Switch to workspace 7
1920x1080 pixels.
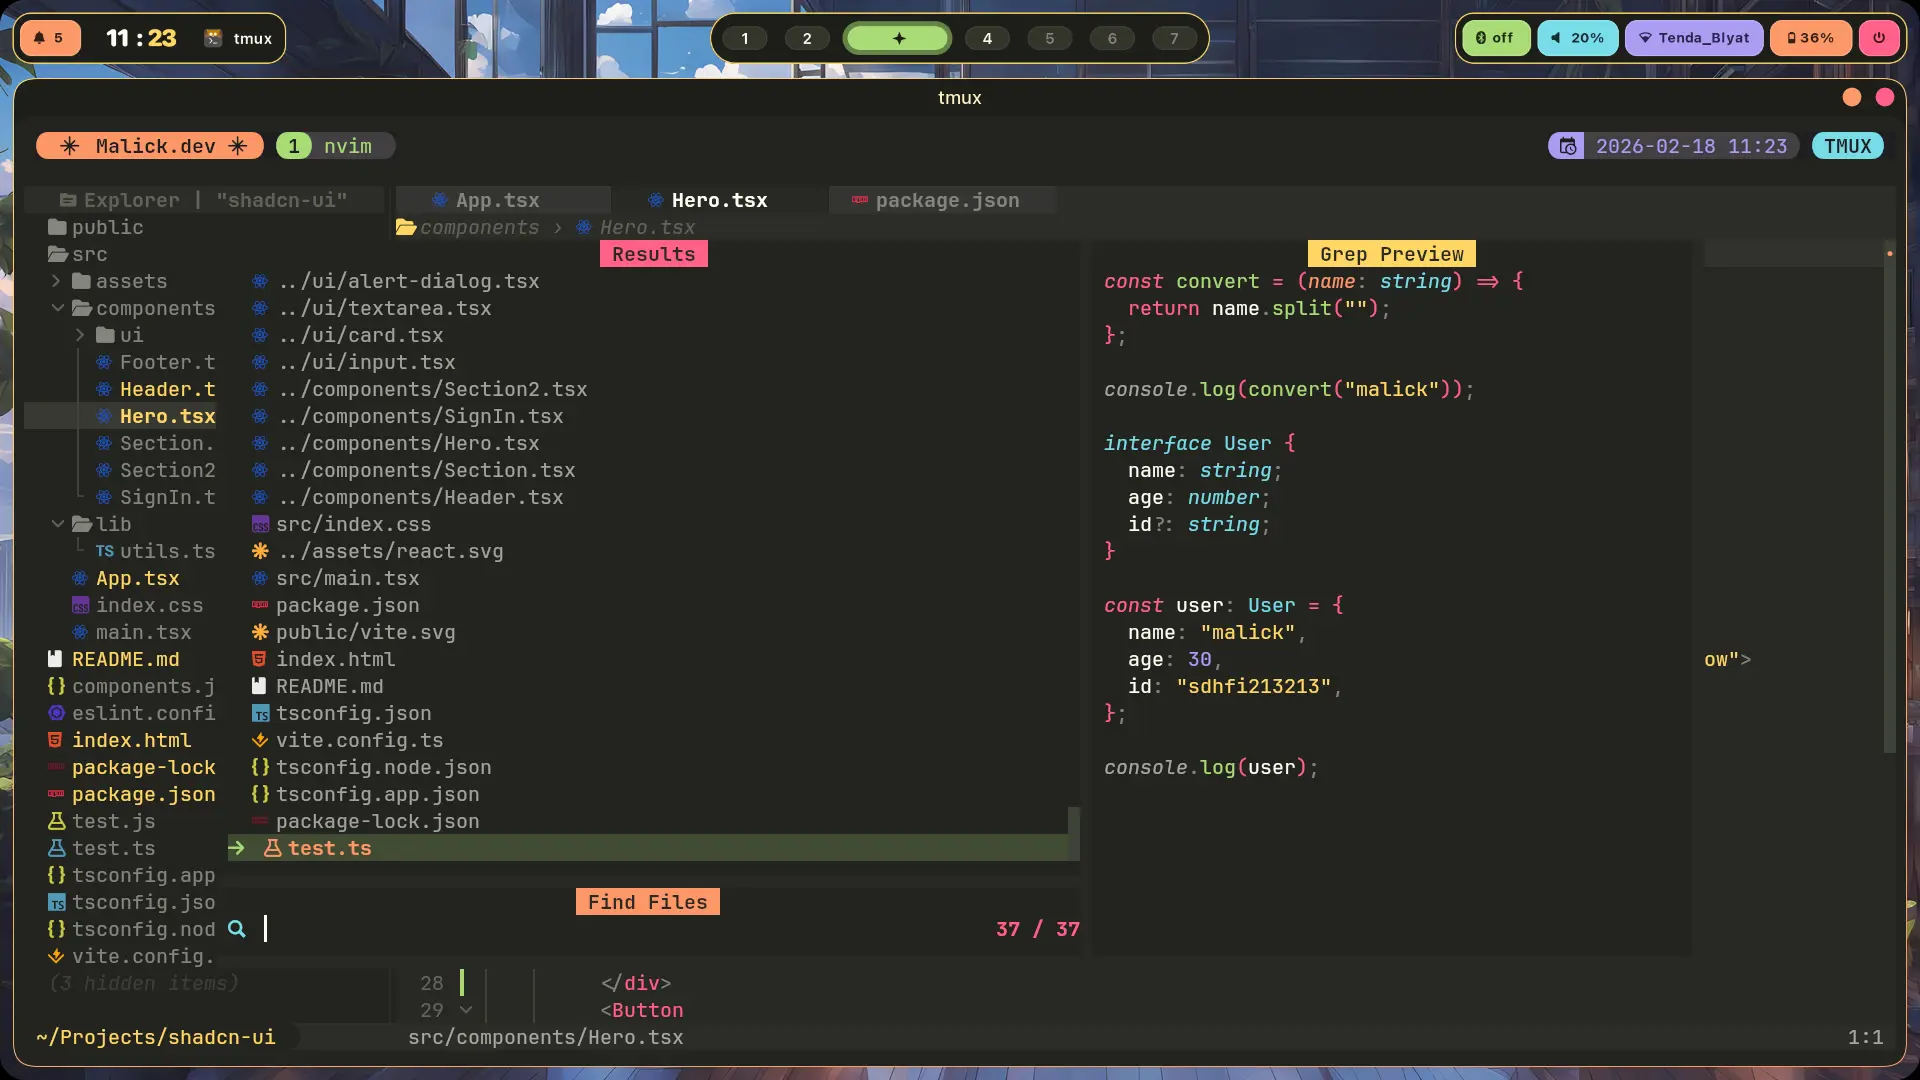(1174, 38)
